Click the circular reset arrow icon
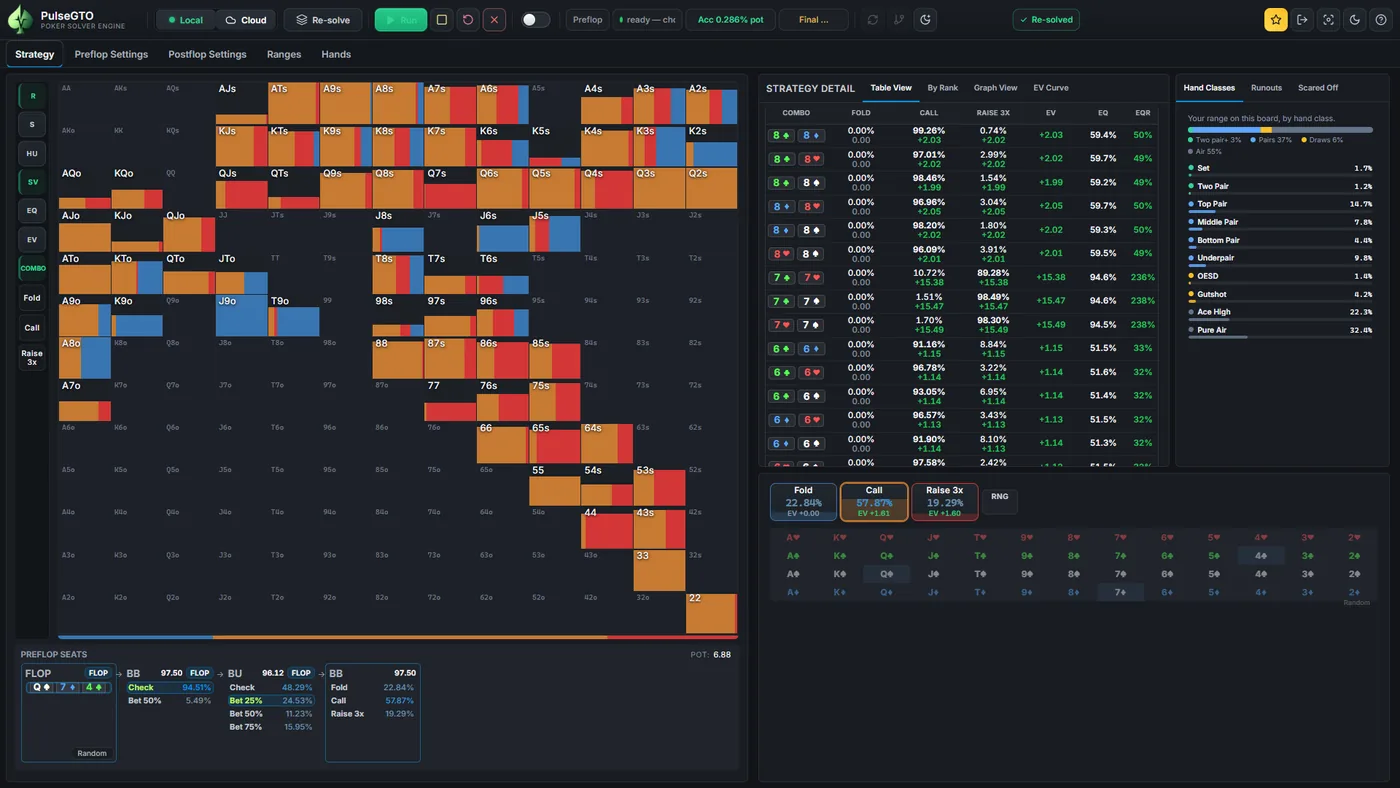 [x=468, y=20]
